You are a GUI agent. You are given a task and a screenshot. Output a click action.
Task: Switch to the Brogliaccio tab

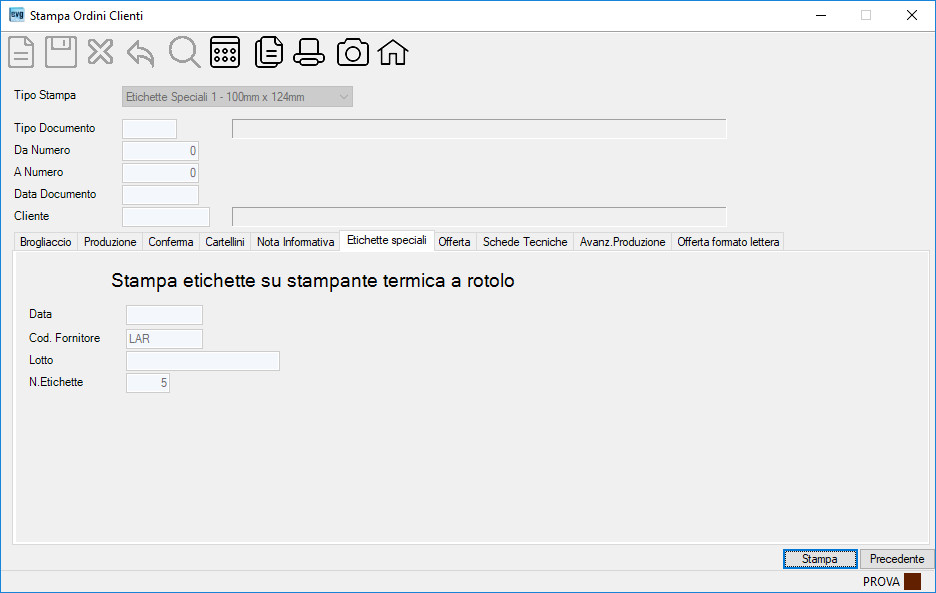[45, 242]
